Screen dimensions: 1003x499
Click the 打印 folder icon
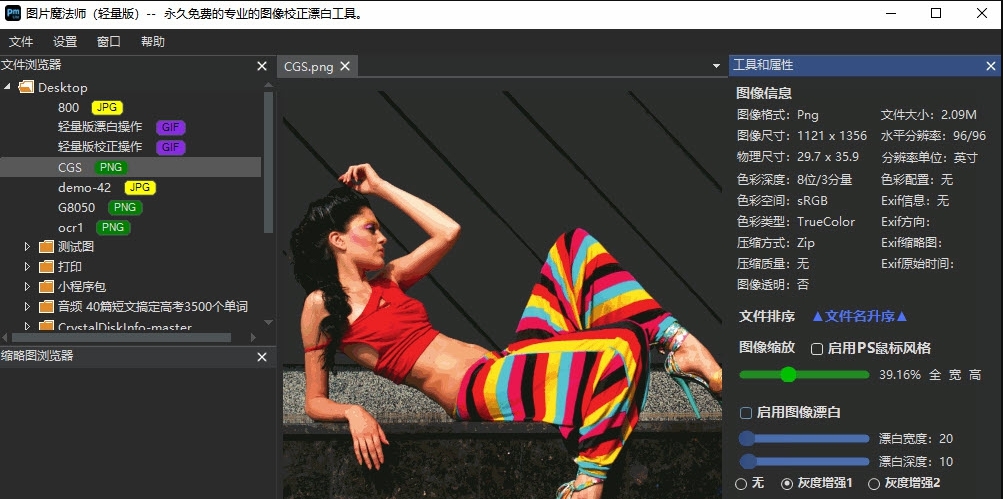pos(46,267)
